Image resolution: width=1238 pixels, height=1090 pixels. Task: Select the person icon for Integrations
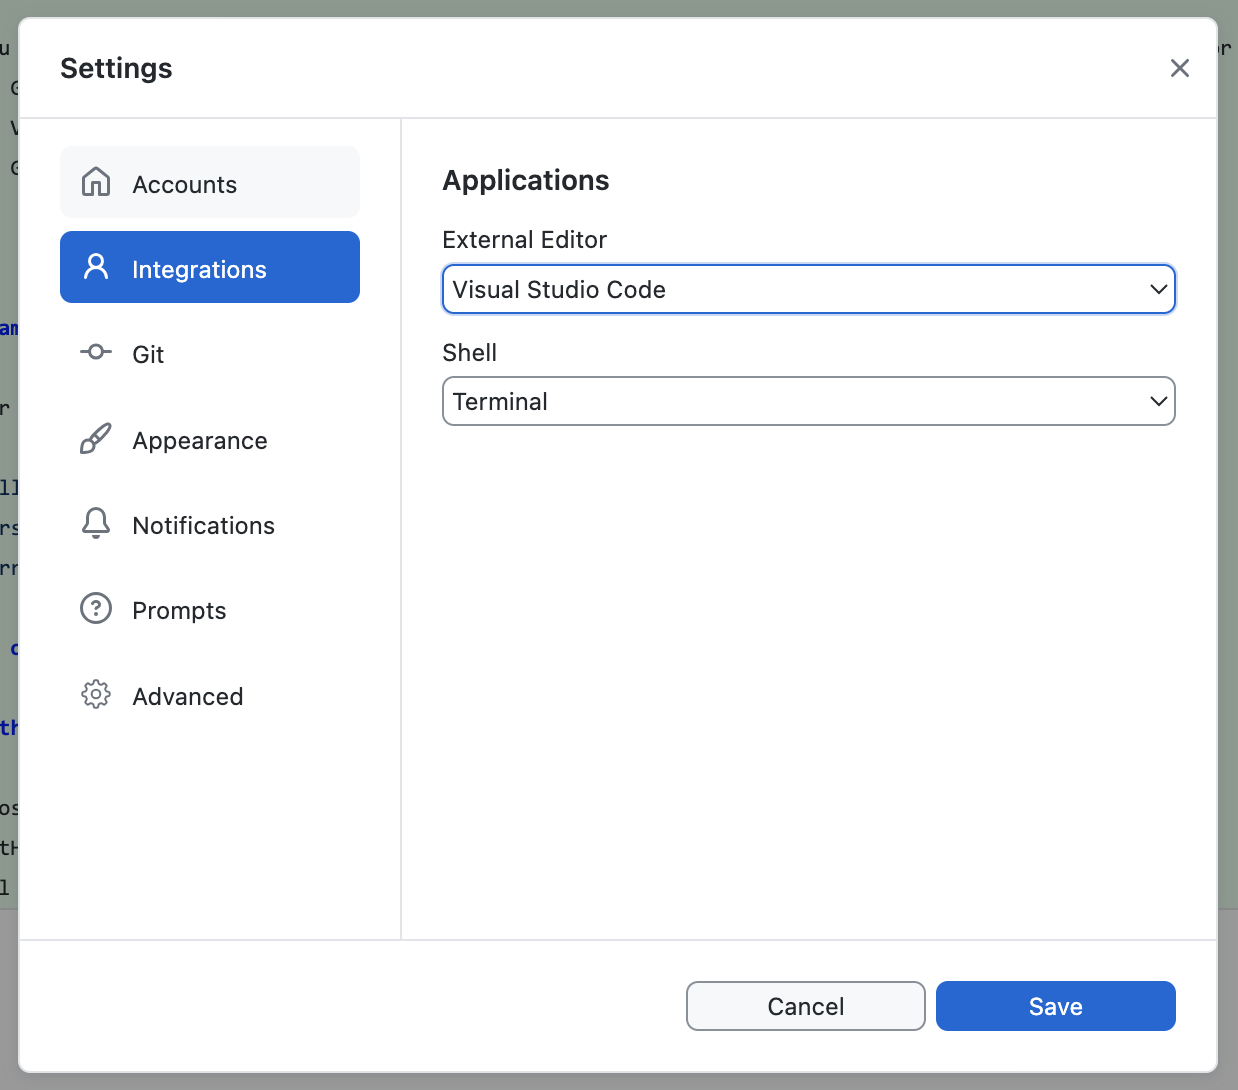coord(95,267)
